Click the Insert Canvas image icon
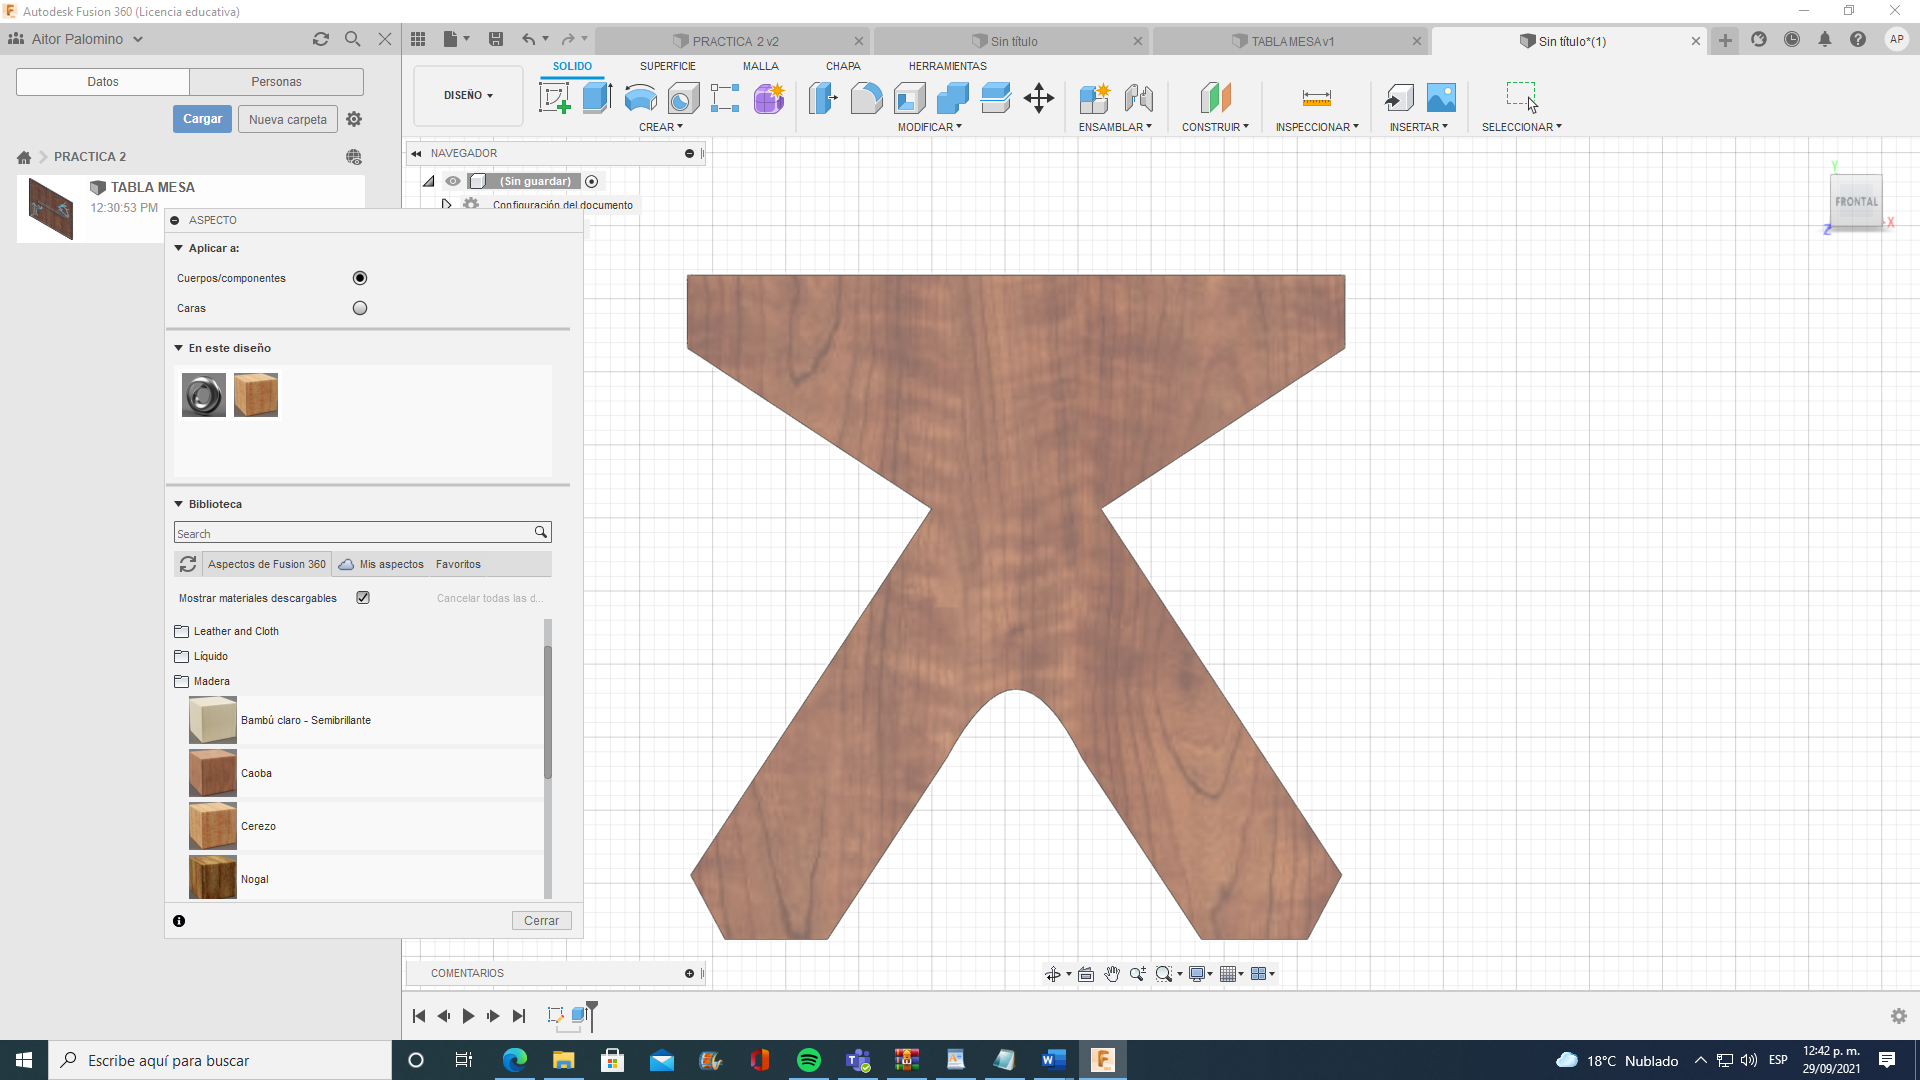The height and width of the screenshot is (1080, 1920). point(1441,98)
